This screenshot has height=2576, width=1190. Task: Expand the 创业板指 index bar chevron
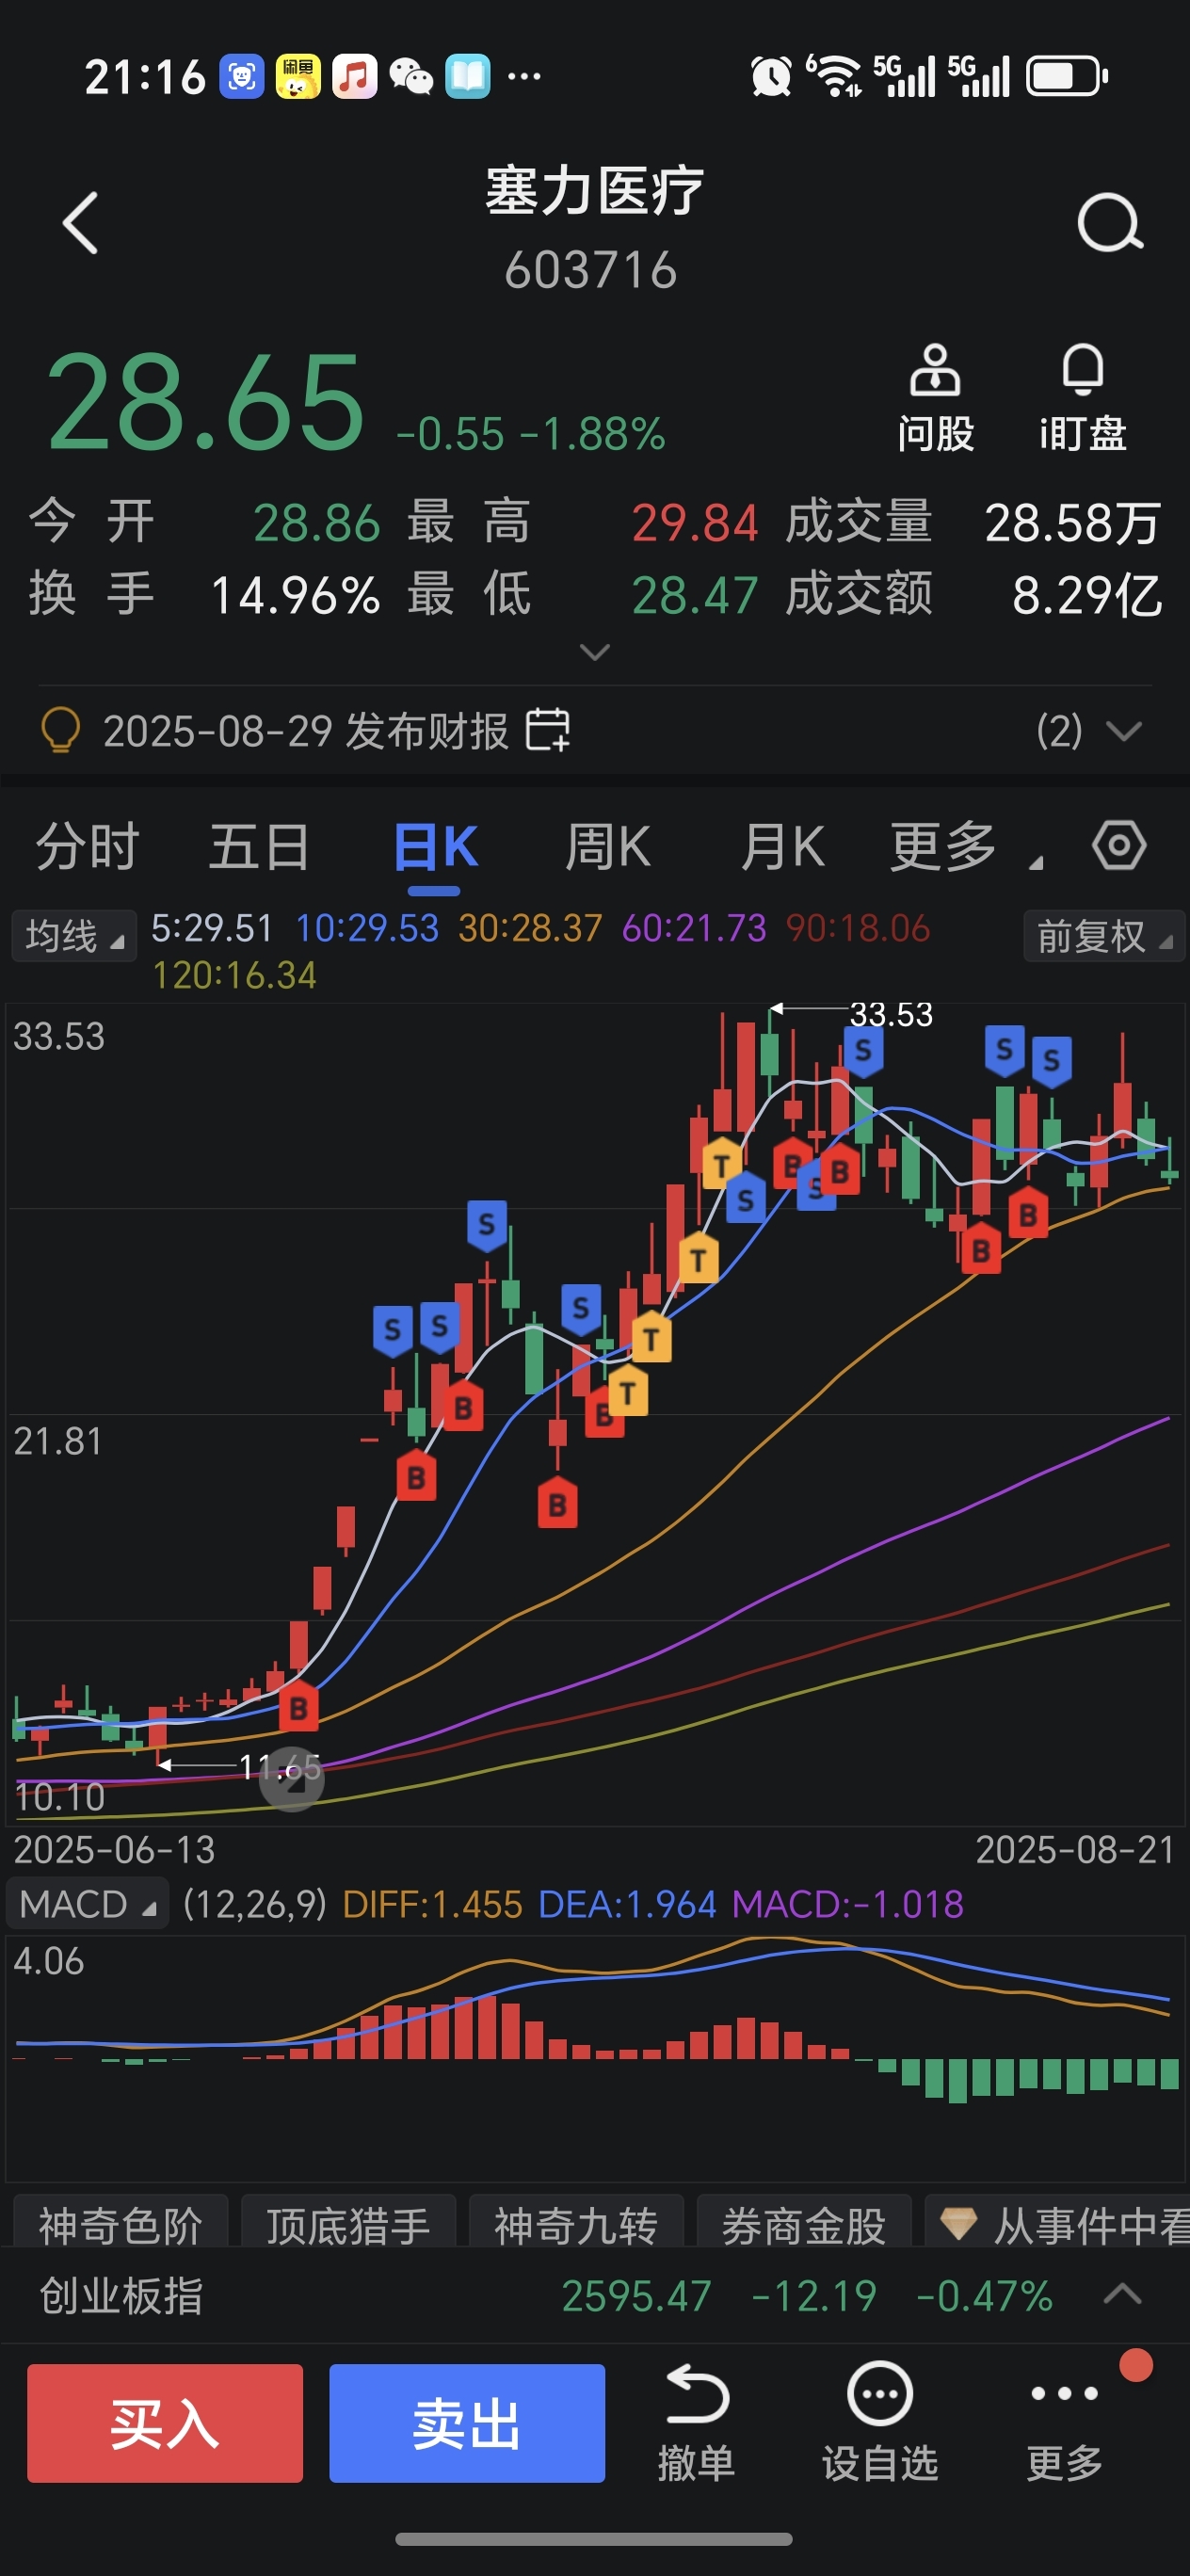coord(1122,2294)
